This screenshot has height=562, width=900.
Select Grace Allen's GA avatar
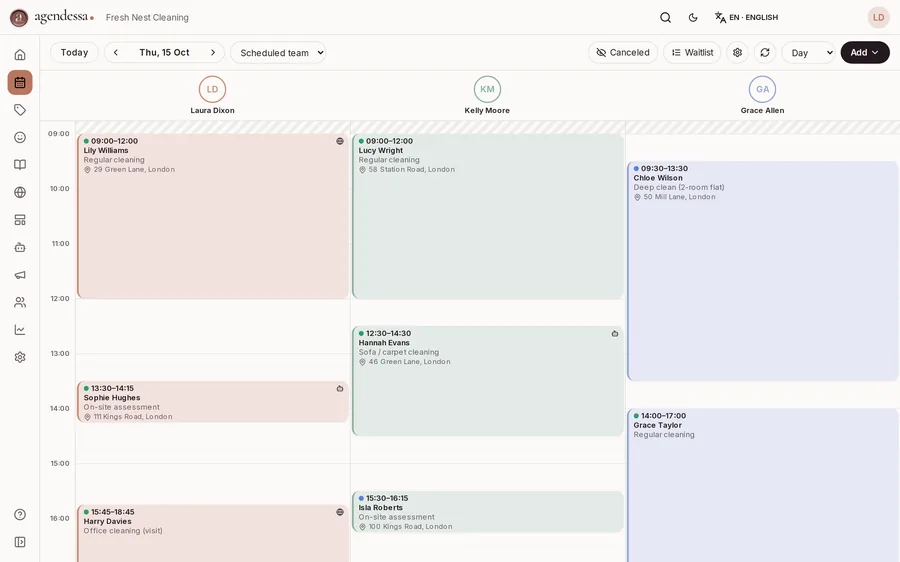click(x=762, y=89)
